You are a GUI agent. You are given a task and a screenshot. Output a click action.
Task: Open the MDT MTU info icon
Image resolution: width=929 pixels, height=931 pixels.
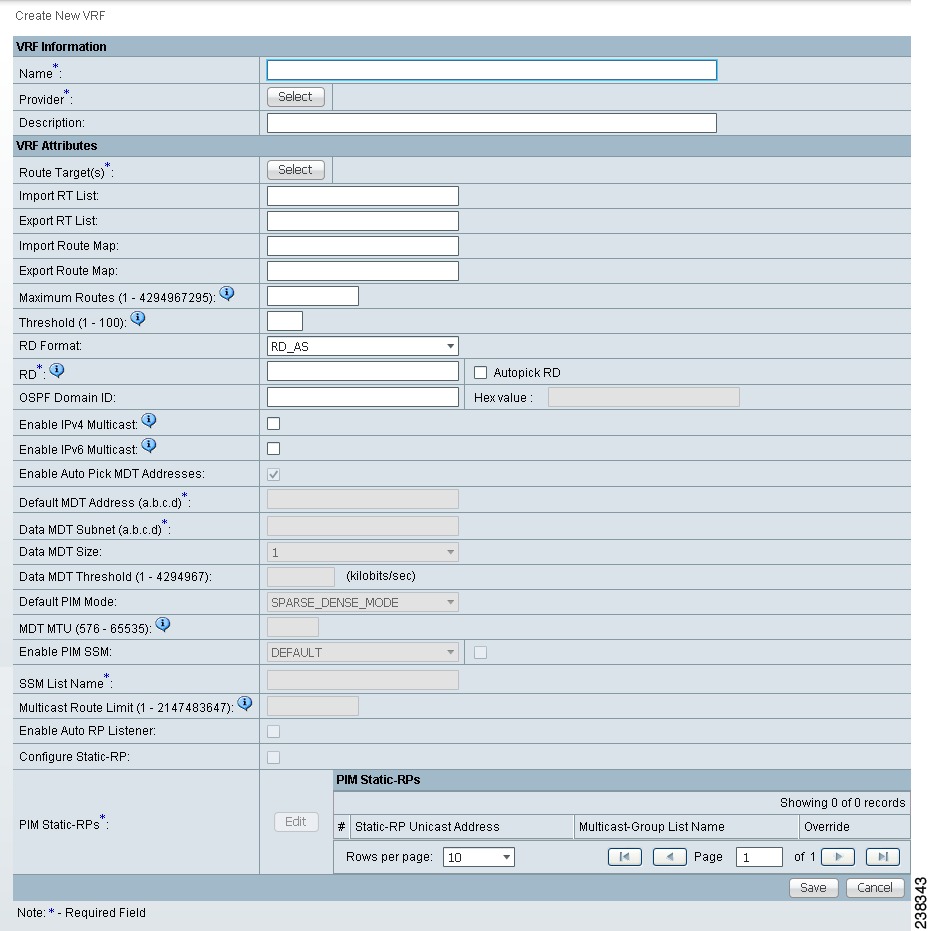pos(163,625)
